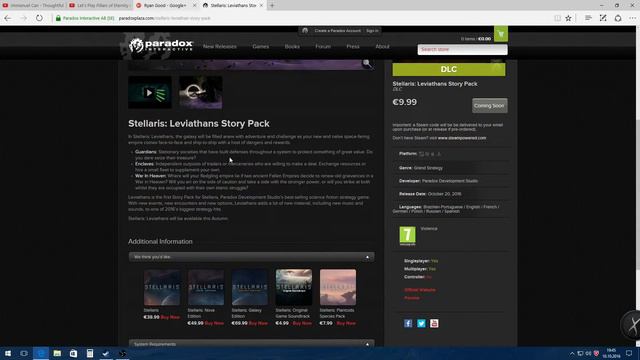
Task: Click the red Preview link
Action: coord(411,298)
